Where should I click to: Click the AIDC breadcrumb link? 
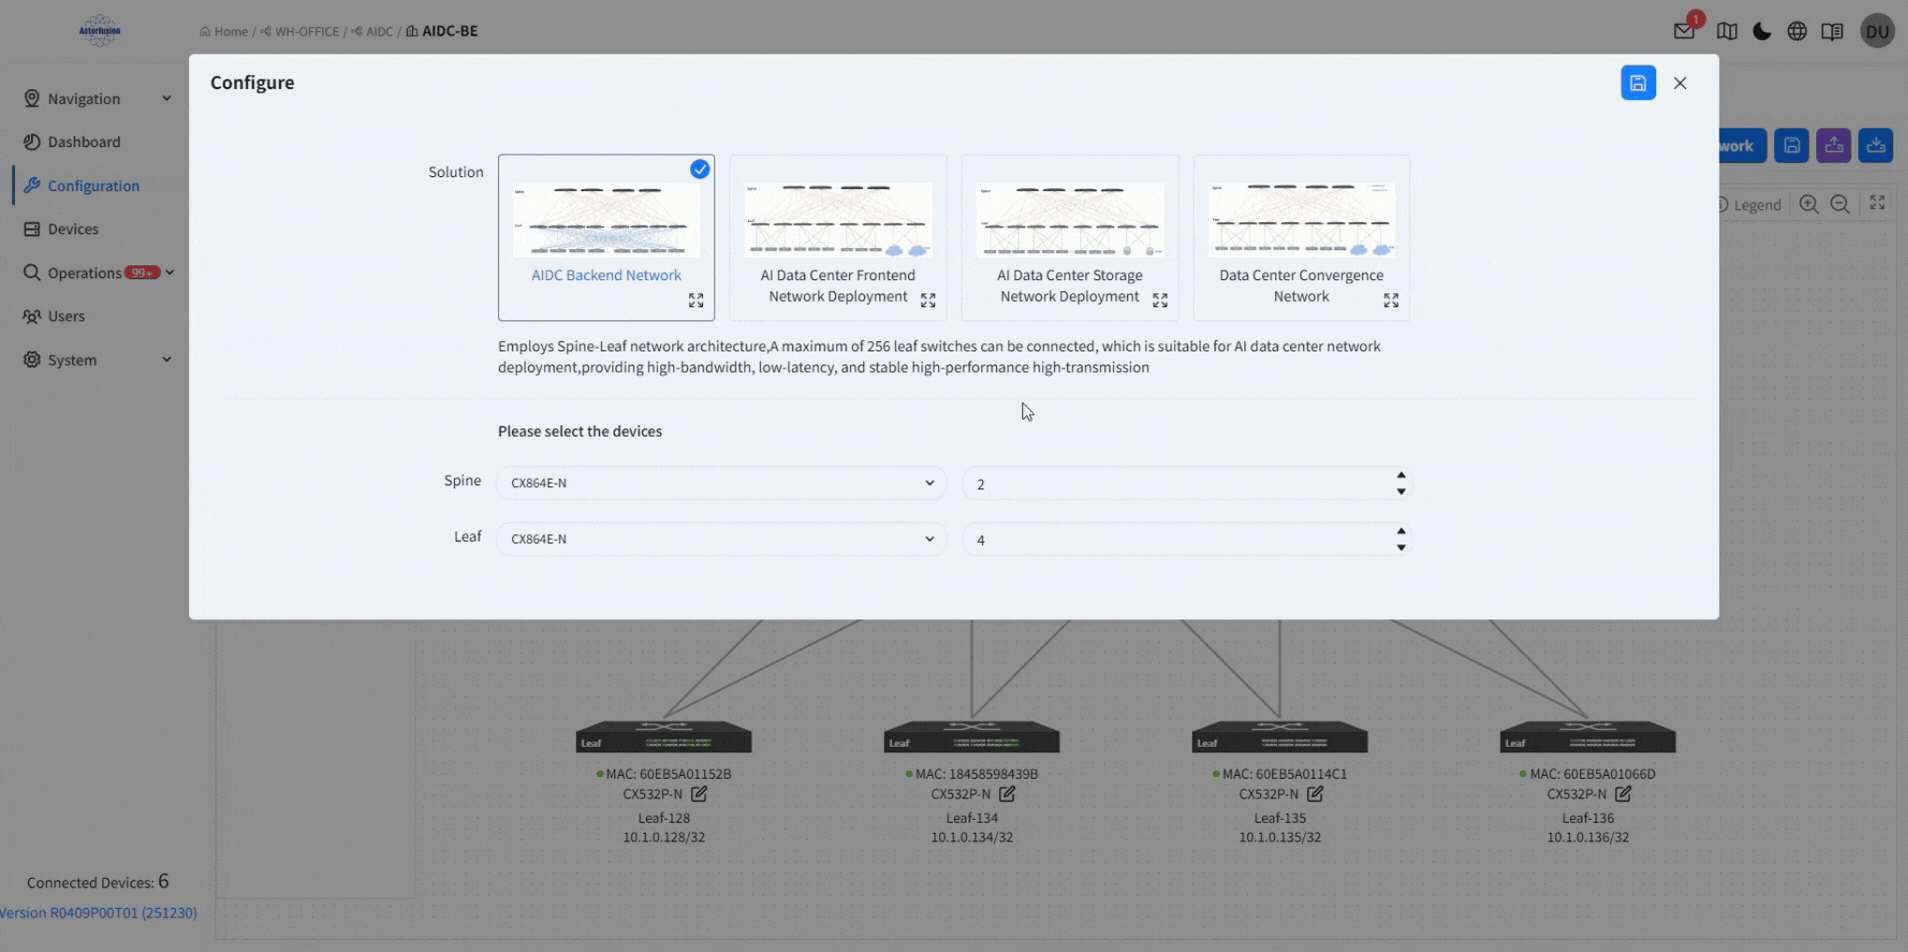click(x=379, y=31)
